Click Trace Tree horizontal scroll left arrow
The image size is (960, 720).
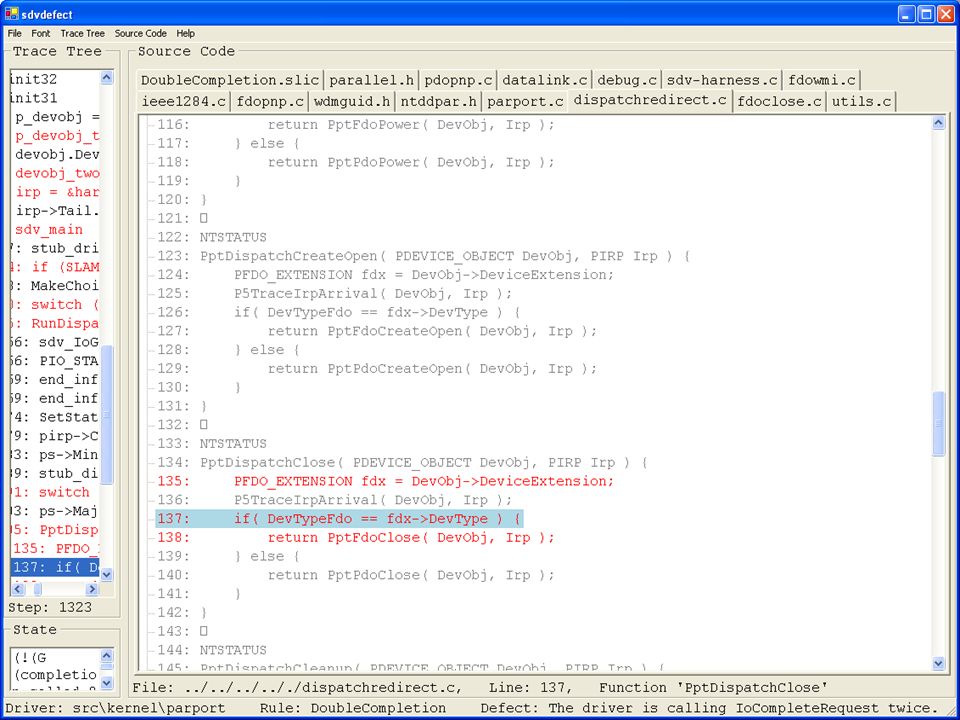pos(17,589)
